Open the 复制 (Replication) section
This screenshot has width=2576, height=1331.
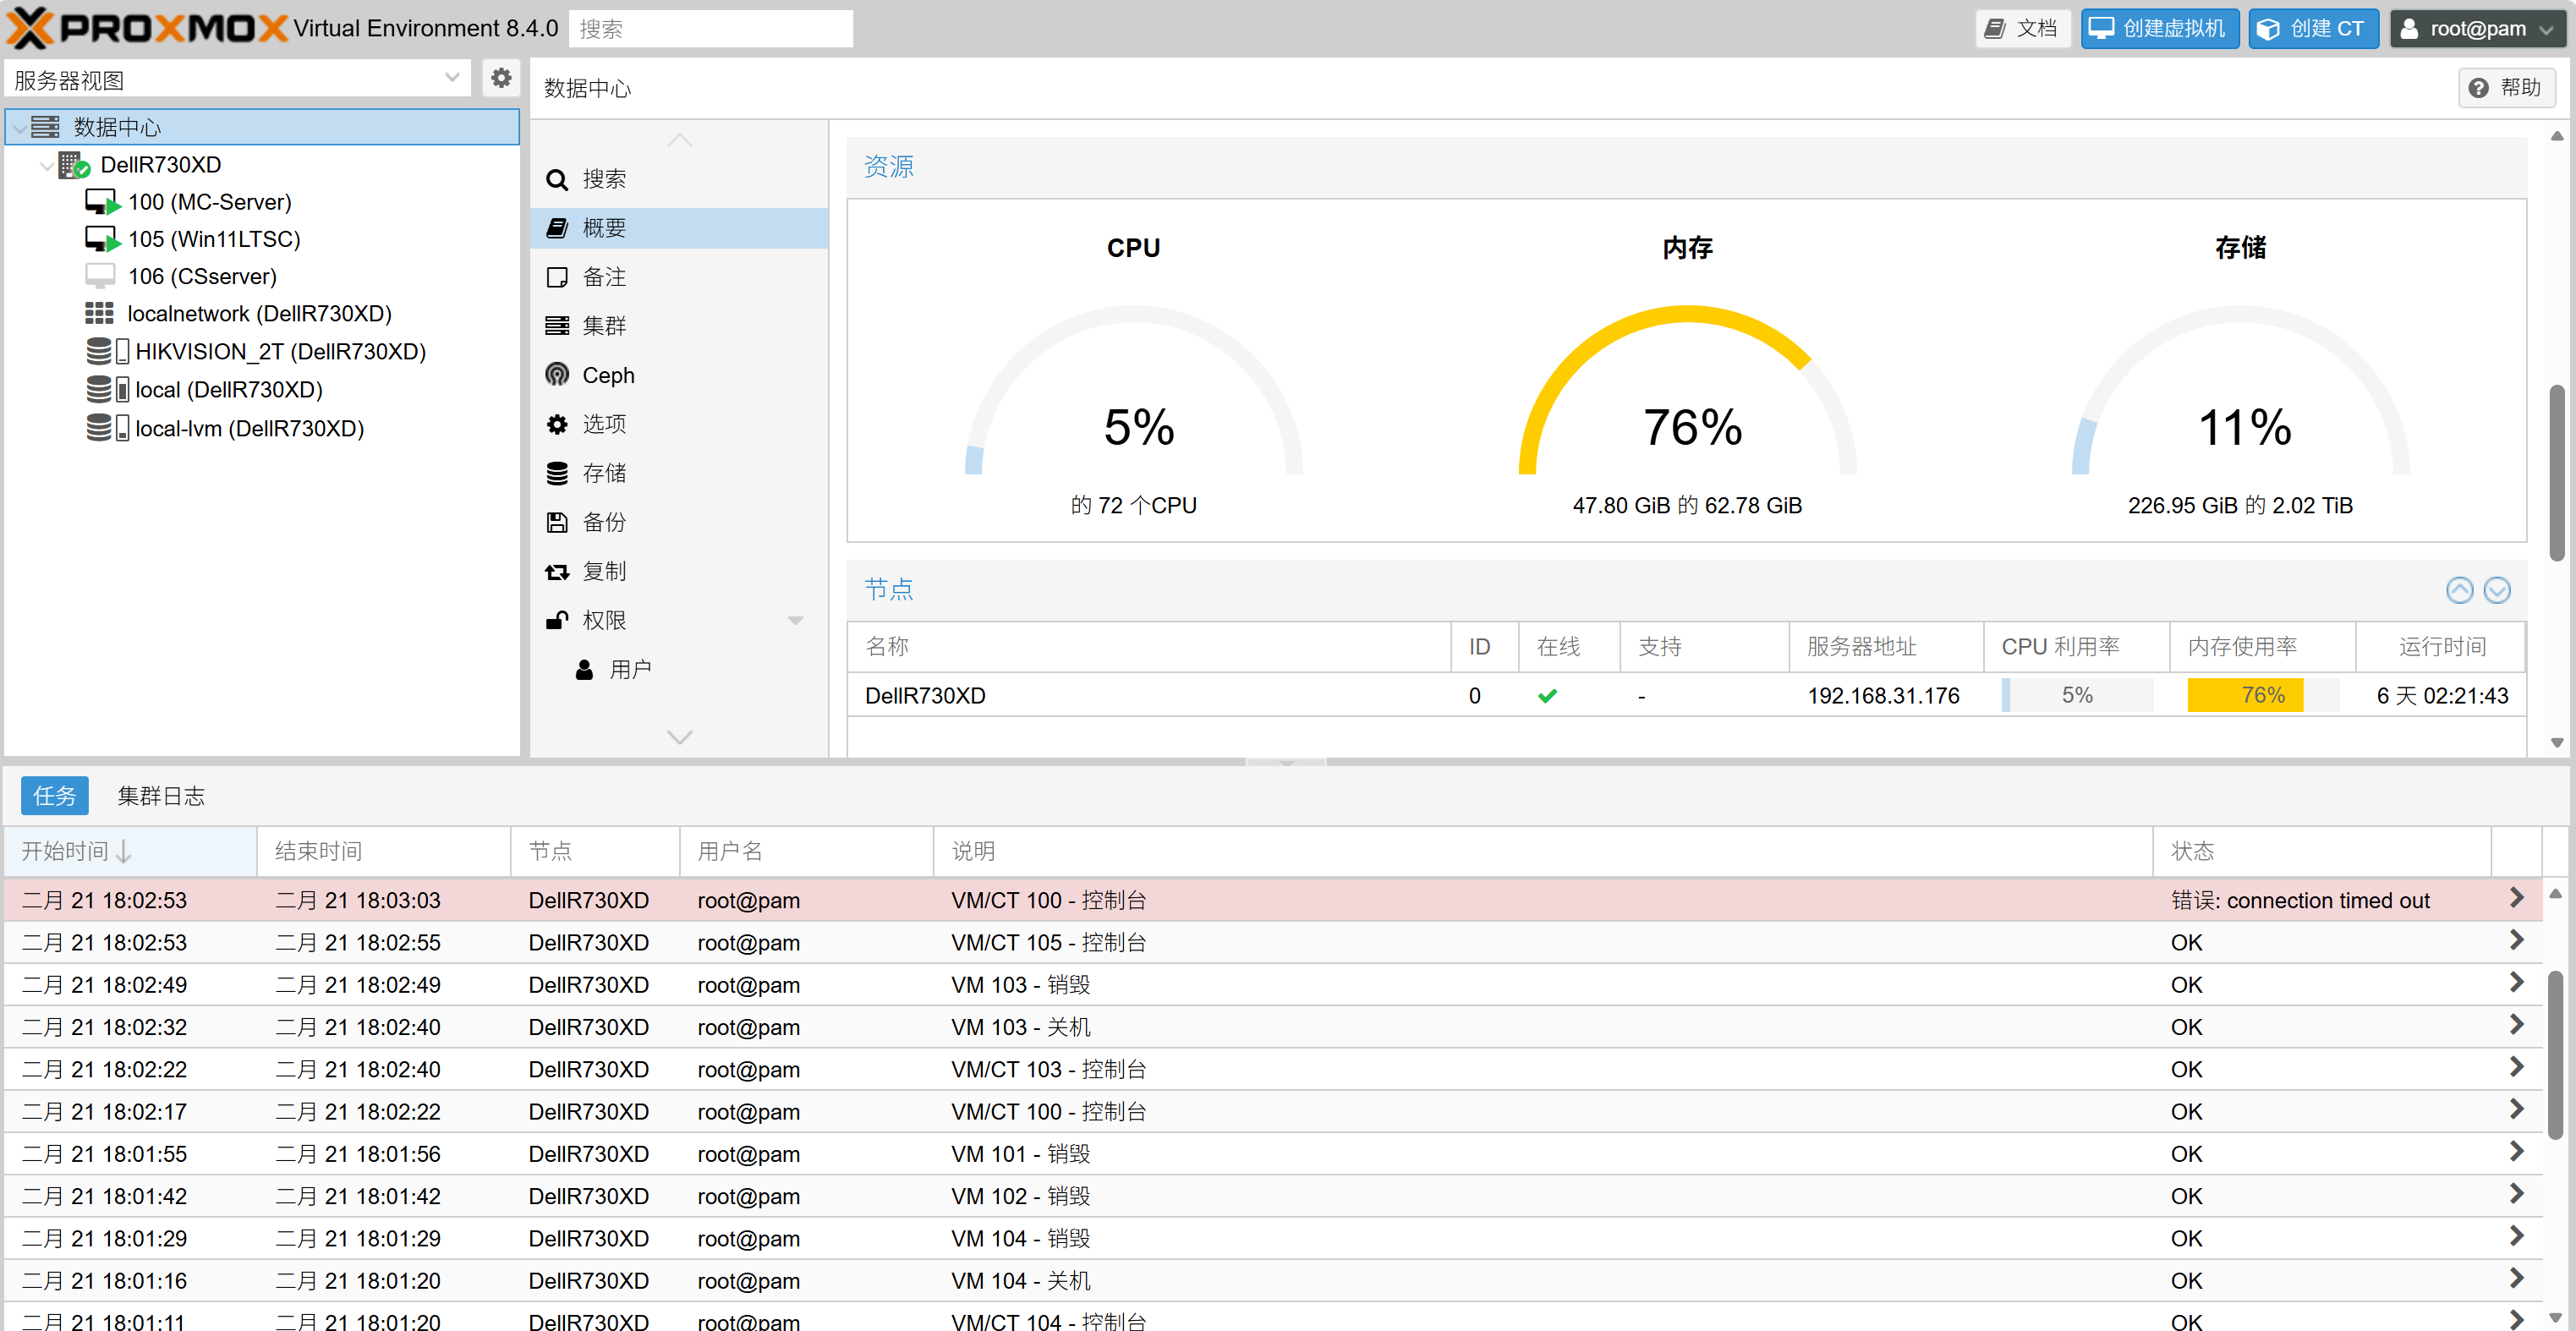click(x=603, y=571)
